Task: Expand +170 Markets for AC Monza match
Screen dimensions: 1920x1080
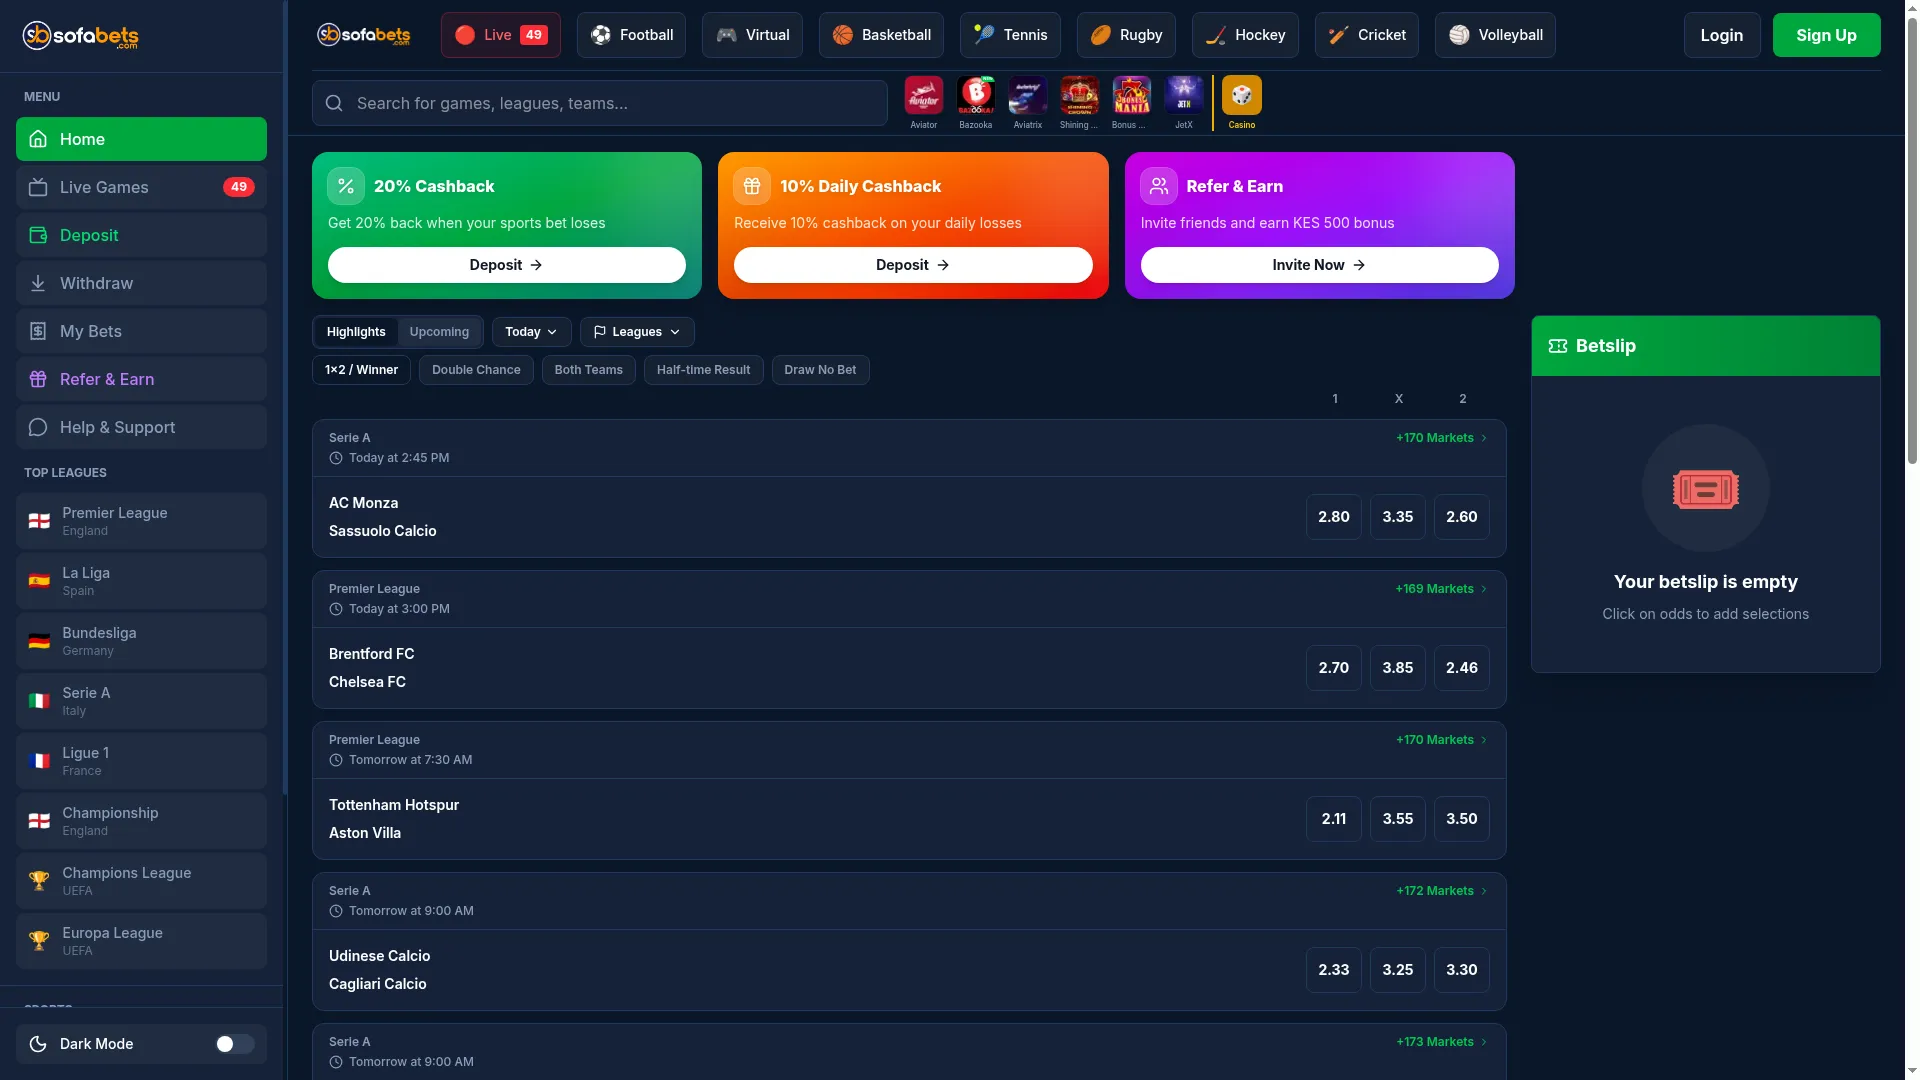Action: [1441, 438]
